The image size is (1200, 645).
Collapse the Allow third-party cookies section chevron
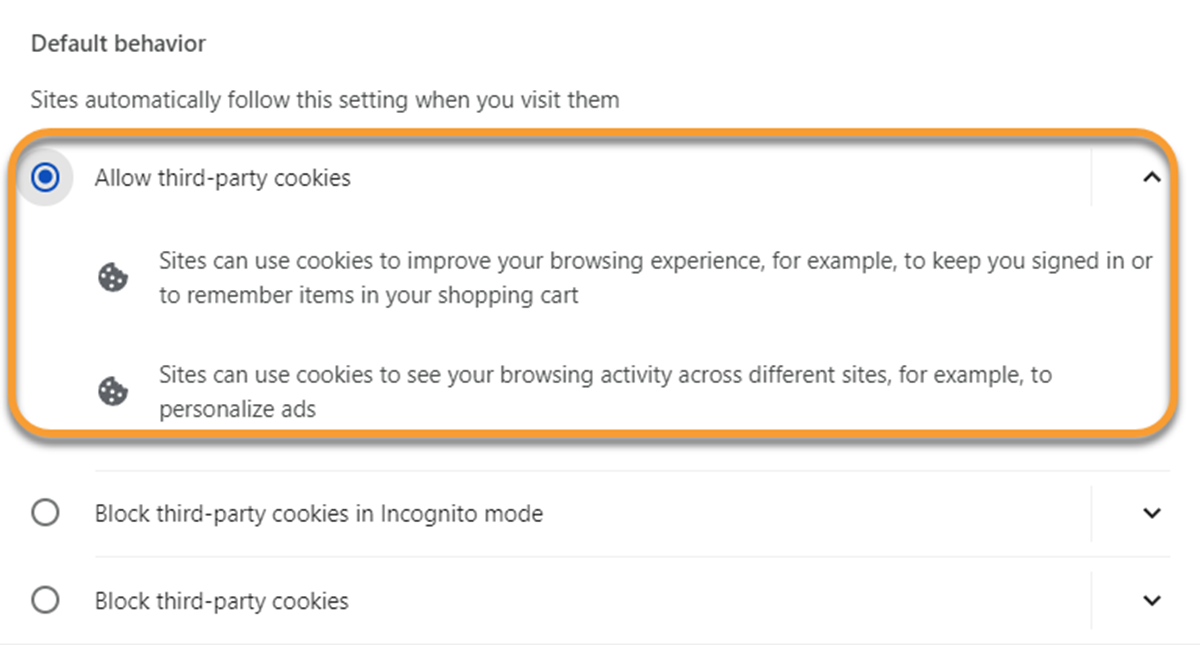click(1152, 177)
